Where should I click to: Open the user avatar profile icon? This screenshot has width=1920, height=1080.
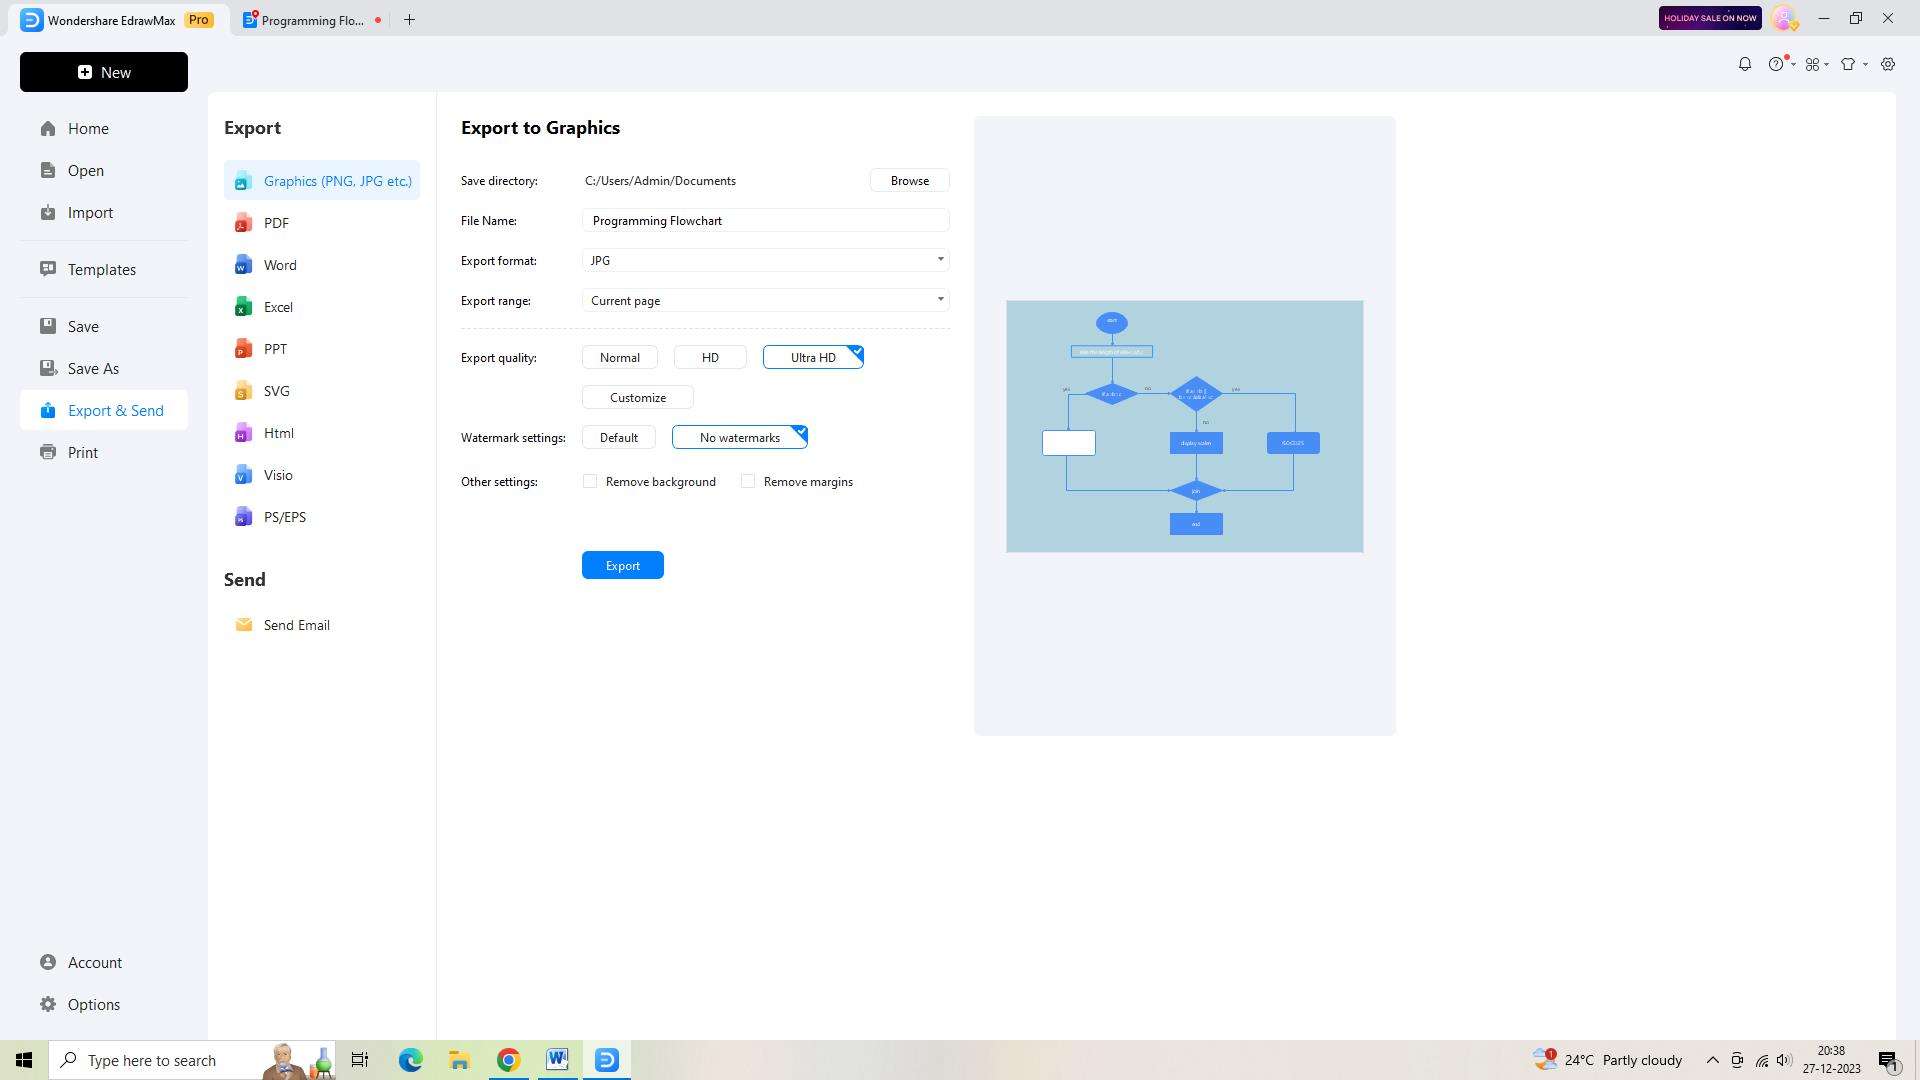pyautogui.click(x=1783, y=18)
